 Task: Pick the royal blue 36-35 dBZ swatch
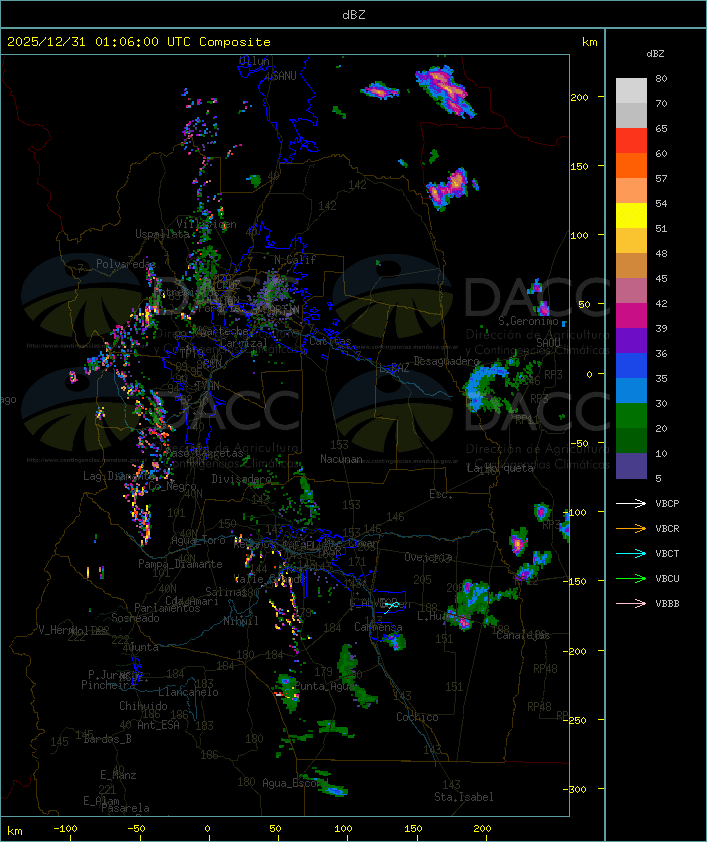pos(631,365)
